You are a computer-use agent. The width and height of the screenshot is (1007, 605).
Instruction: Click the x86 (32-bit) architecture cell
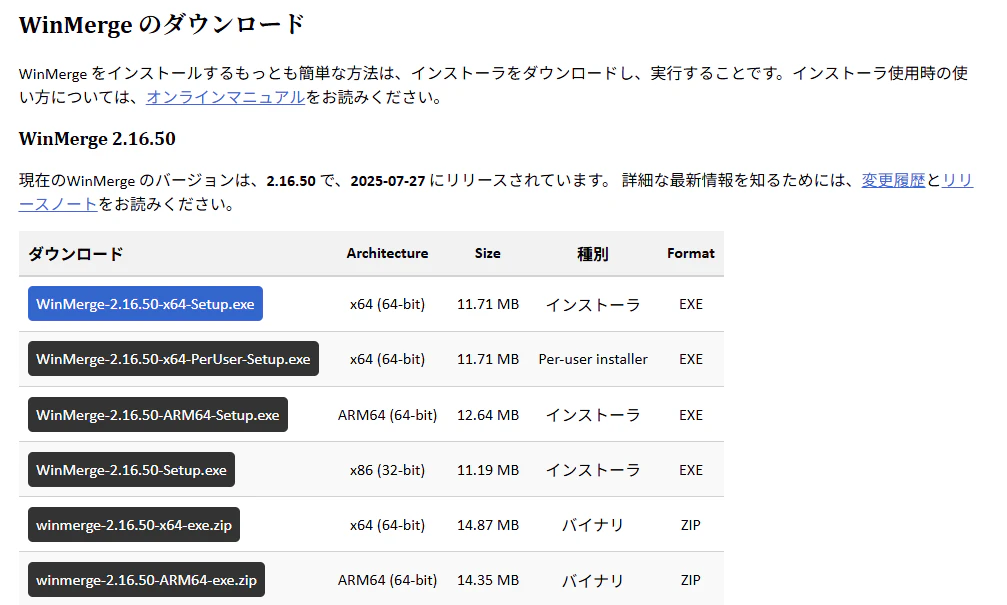(387, 470)
